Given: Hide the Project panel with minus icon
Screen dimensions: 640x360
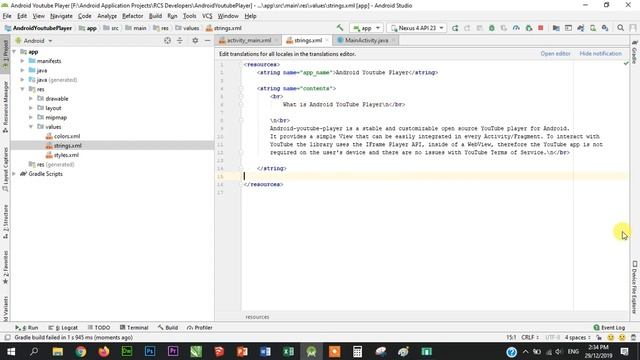Looking at the screenshot, I should point(207,40).
